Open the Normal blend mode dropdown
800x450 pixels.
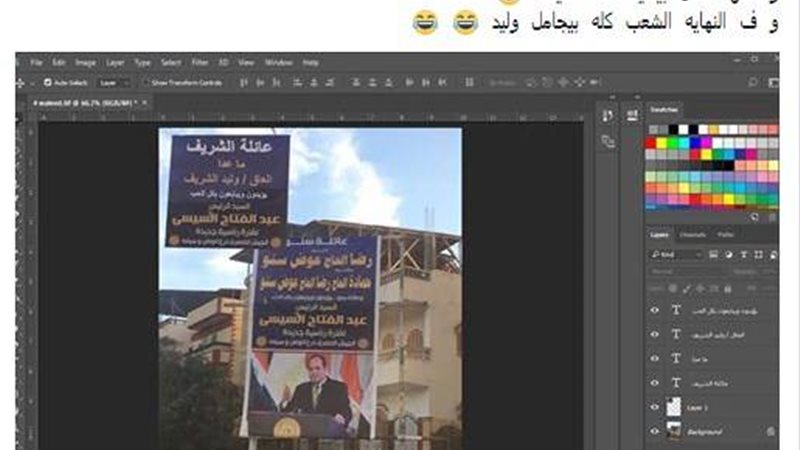click(x=689, y=272)
